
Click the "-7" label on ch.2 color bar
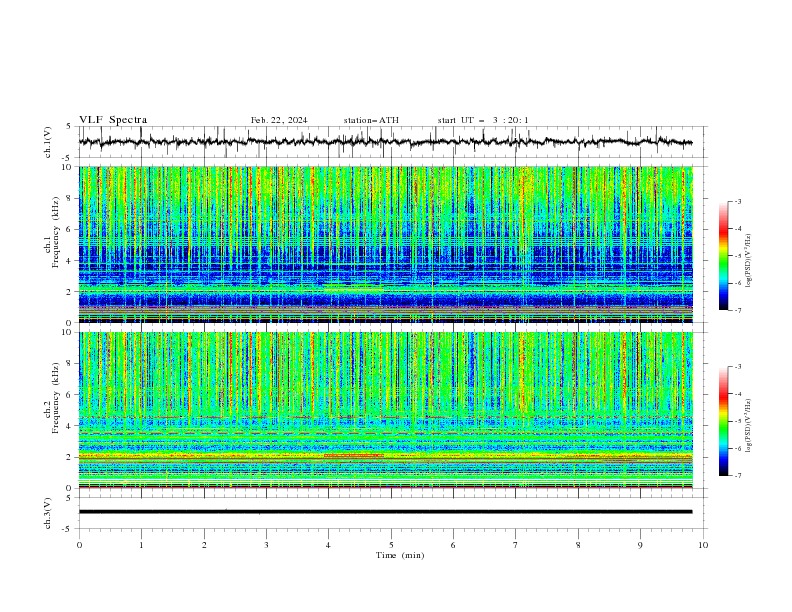click(x=737, y=475)
